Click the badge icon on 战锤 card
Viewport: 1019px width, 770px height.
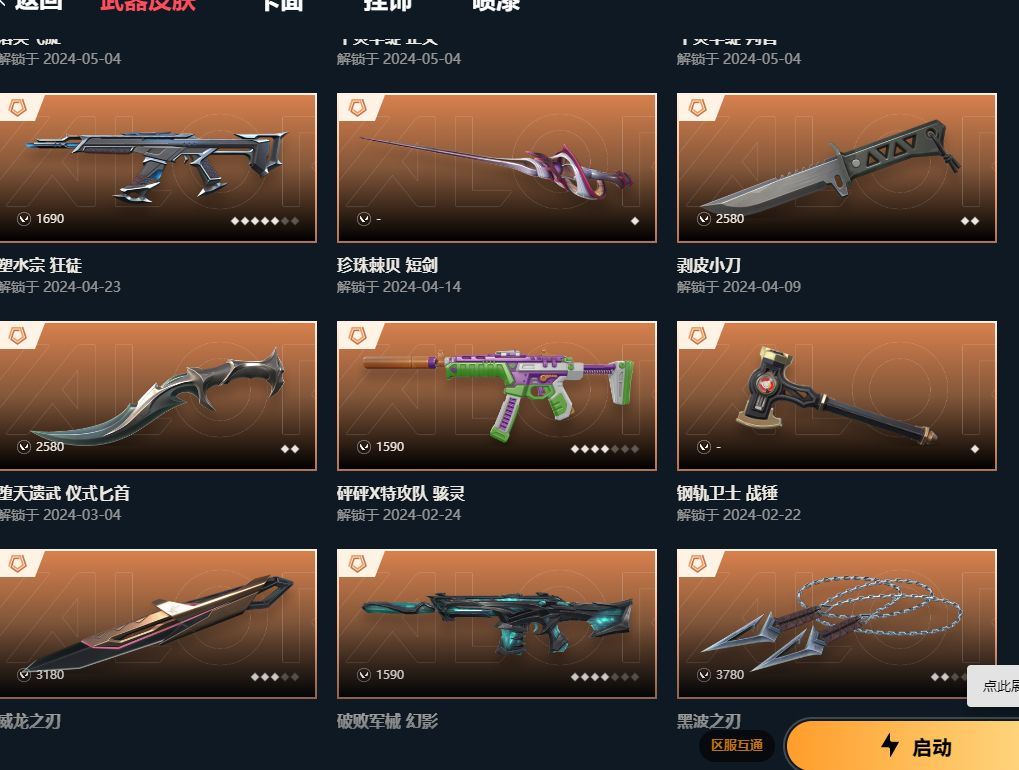tap(697, 336)
